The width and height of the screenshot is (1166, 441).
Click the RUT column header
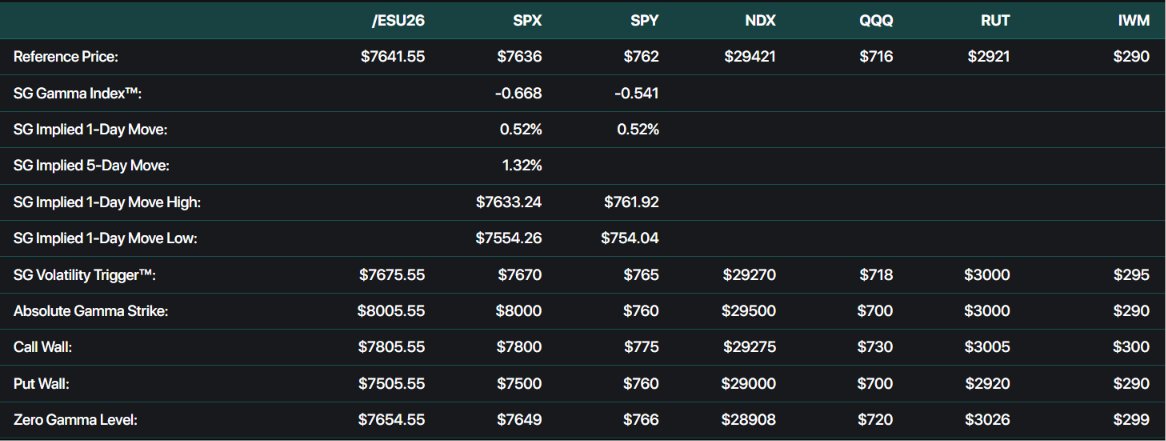pos(995,21)
